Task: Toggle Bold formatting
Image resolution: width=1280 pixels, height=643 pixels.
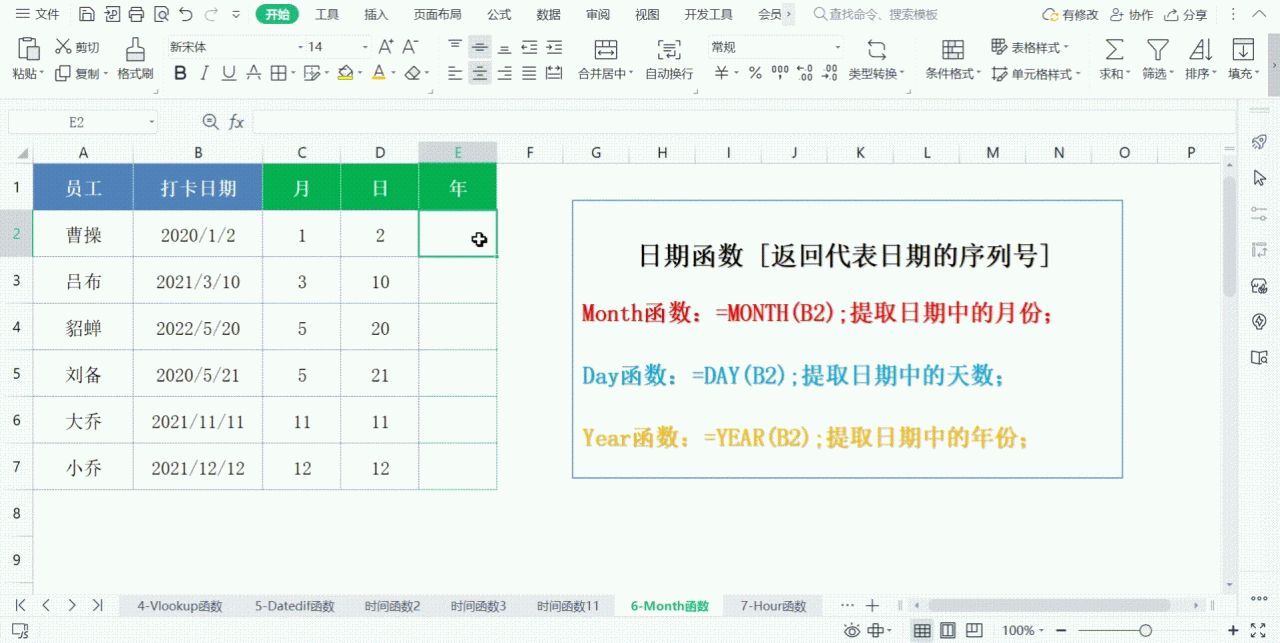Action: [180, 72]
